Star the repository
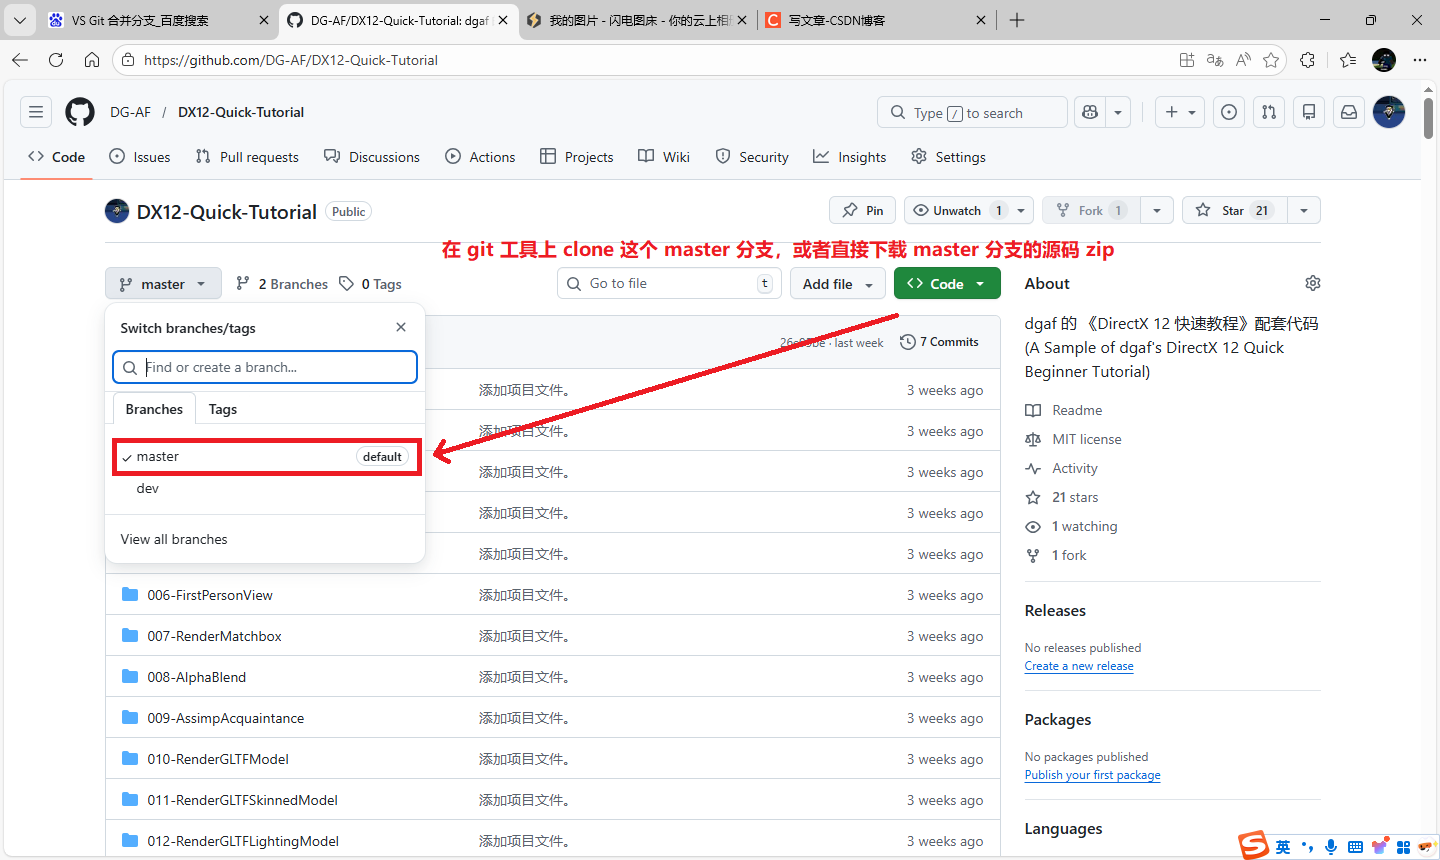Screen dimensions: 1440x860 point(1235,210)
